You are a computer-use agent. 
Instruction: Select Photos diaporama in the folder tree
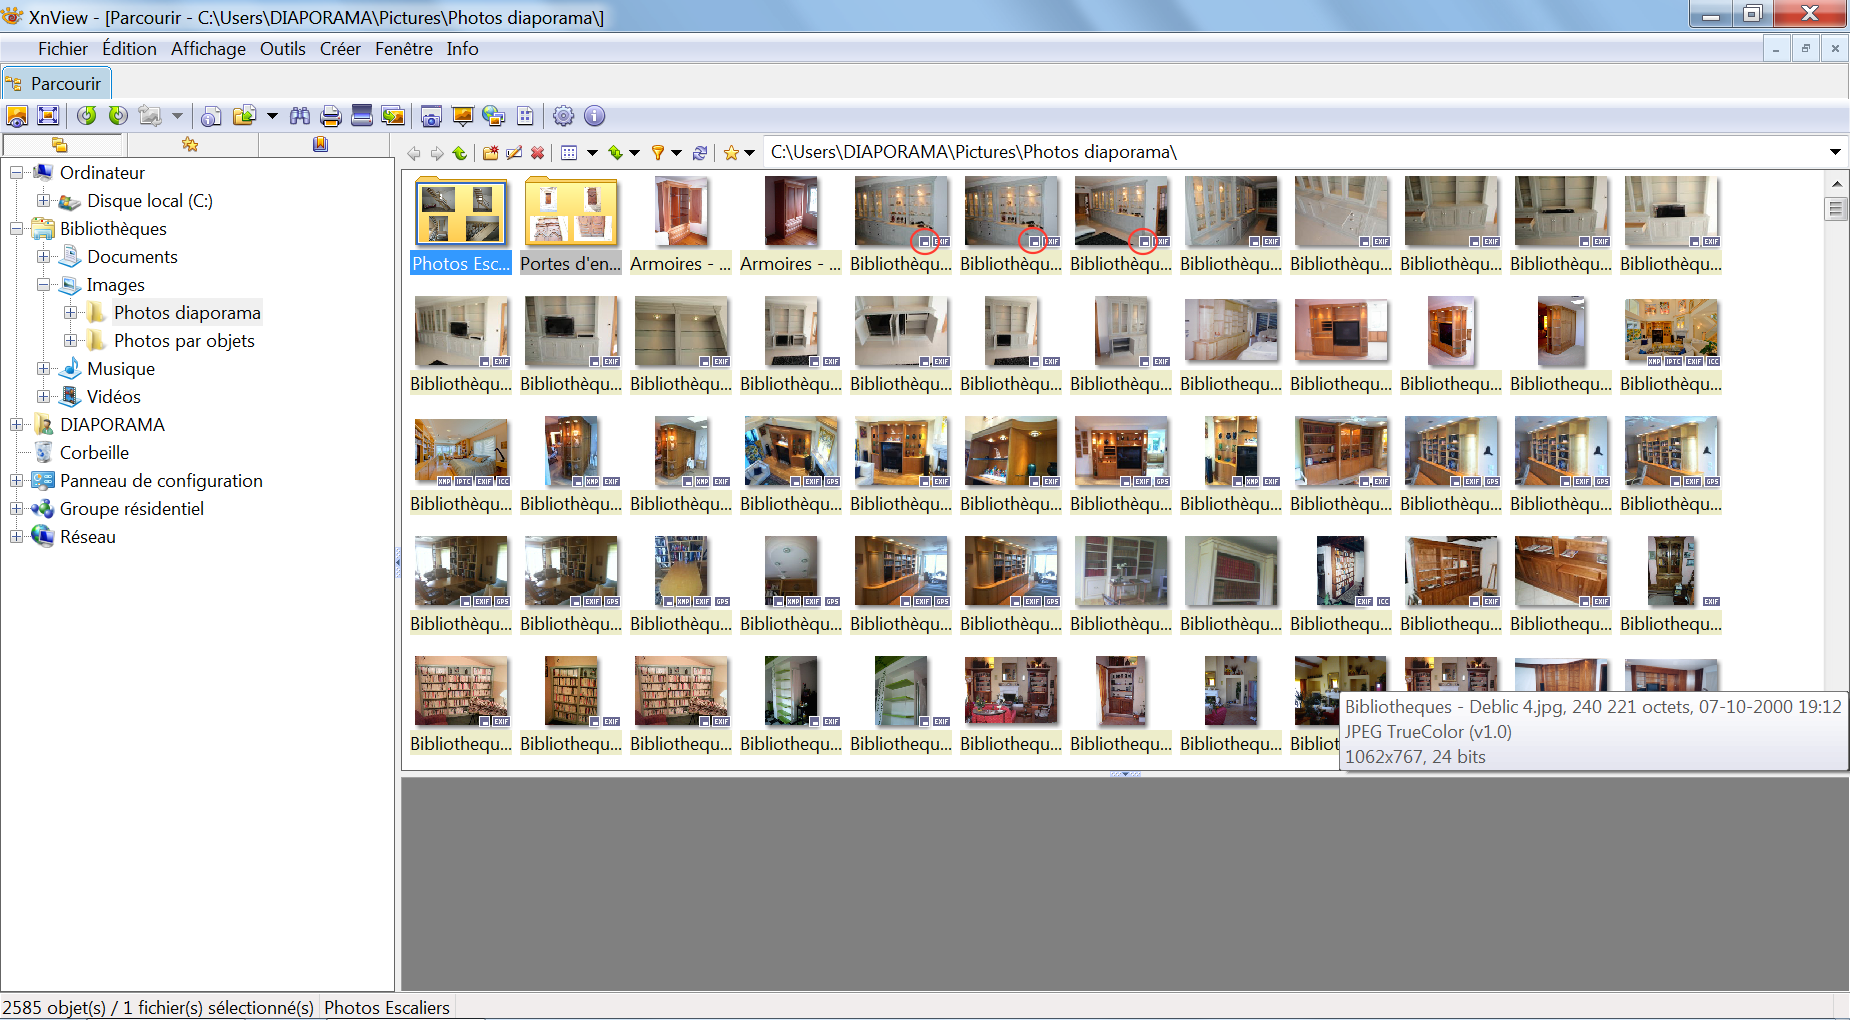pyautogui.click(x=187, y=313)
